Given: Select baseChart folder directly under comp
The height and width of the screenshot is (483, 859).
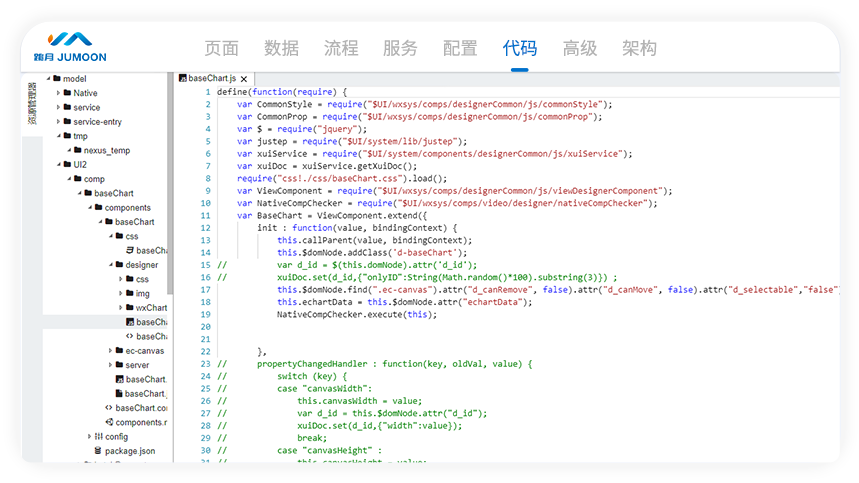Looking at the screenshot, I should click(113, 193).
